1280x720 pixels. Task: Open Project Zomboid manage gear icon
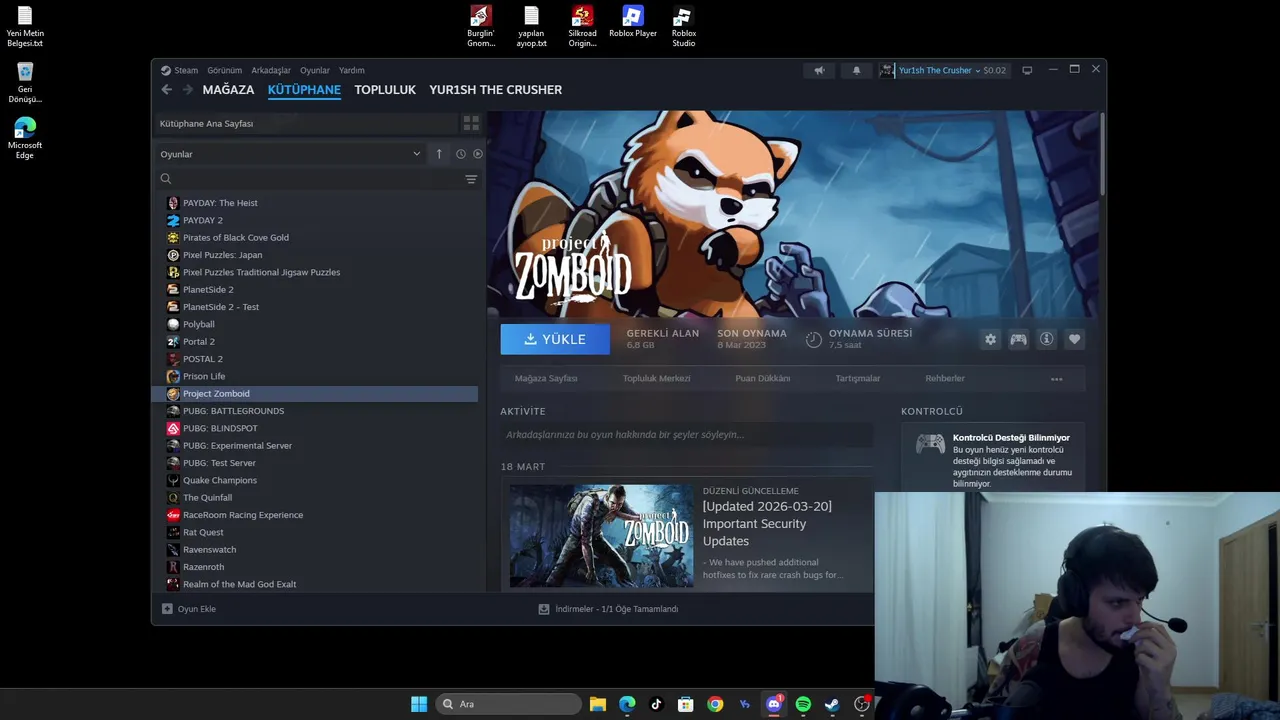click(x=990, y=339)
